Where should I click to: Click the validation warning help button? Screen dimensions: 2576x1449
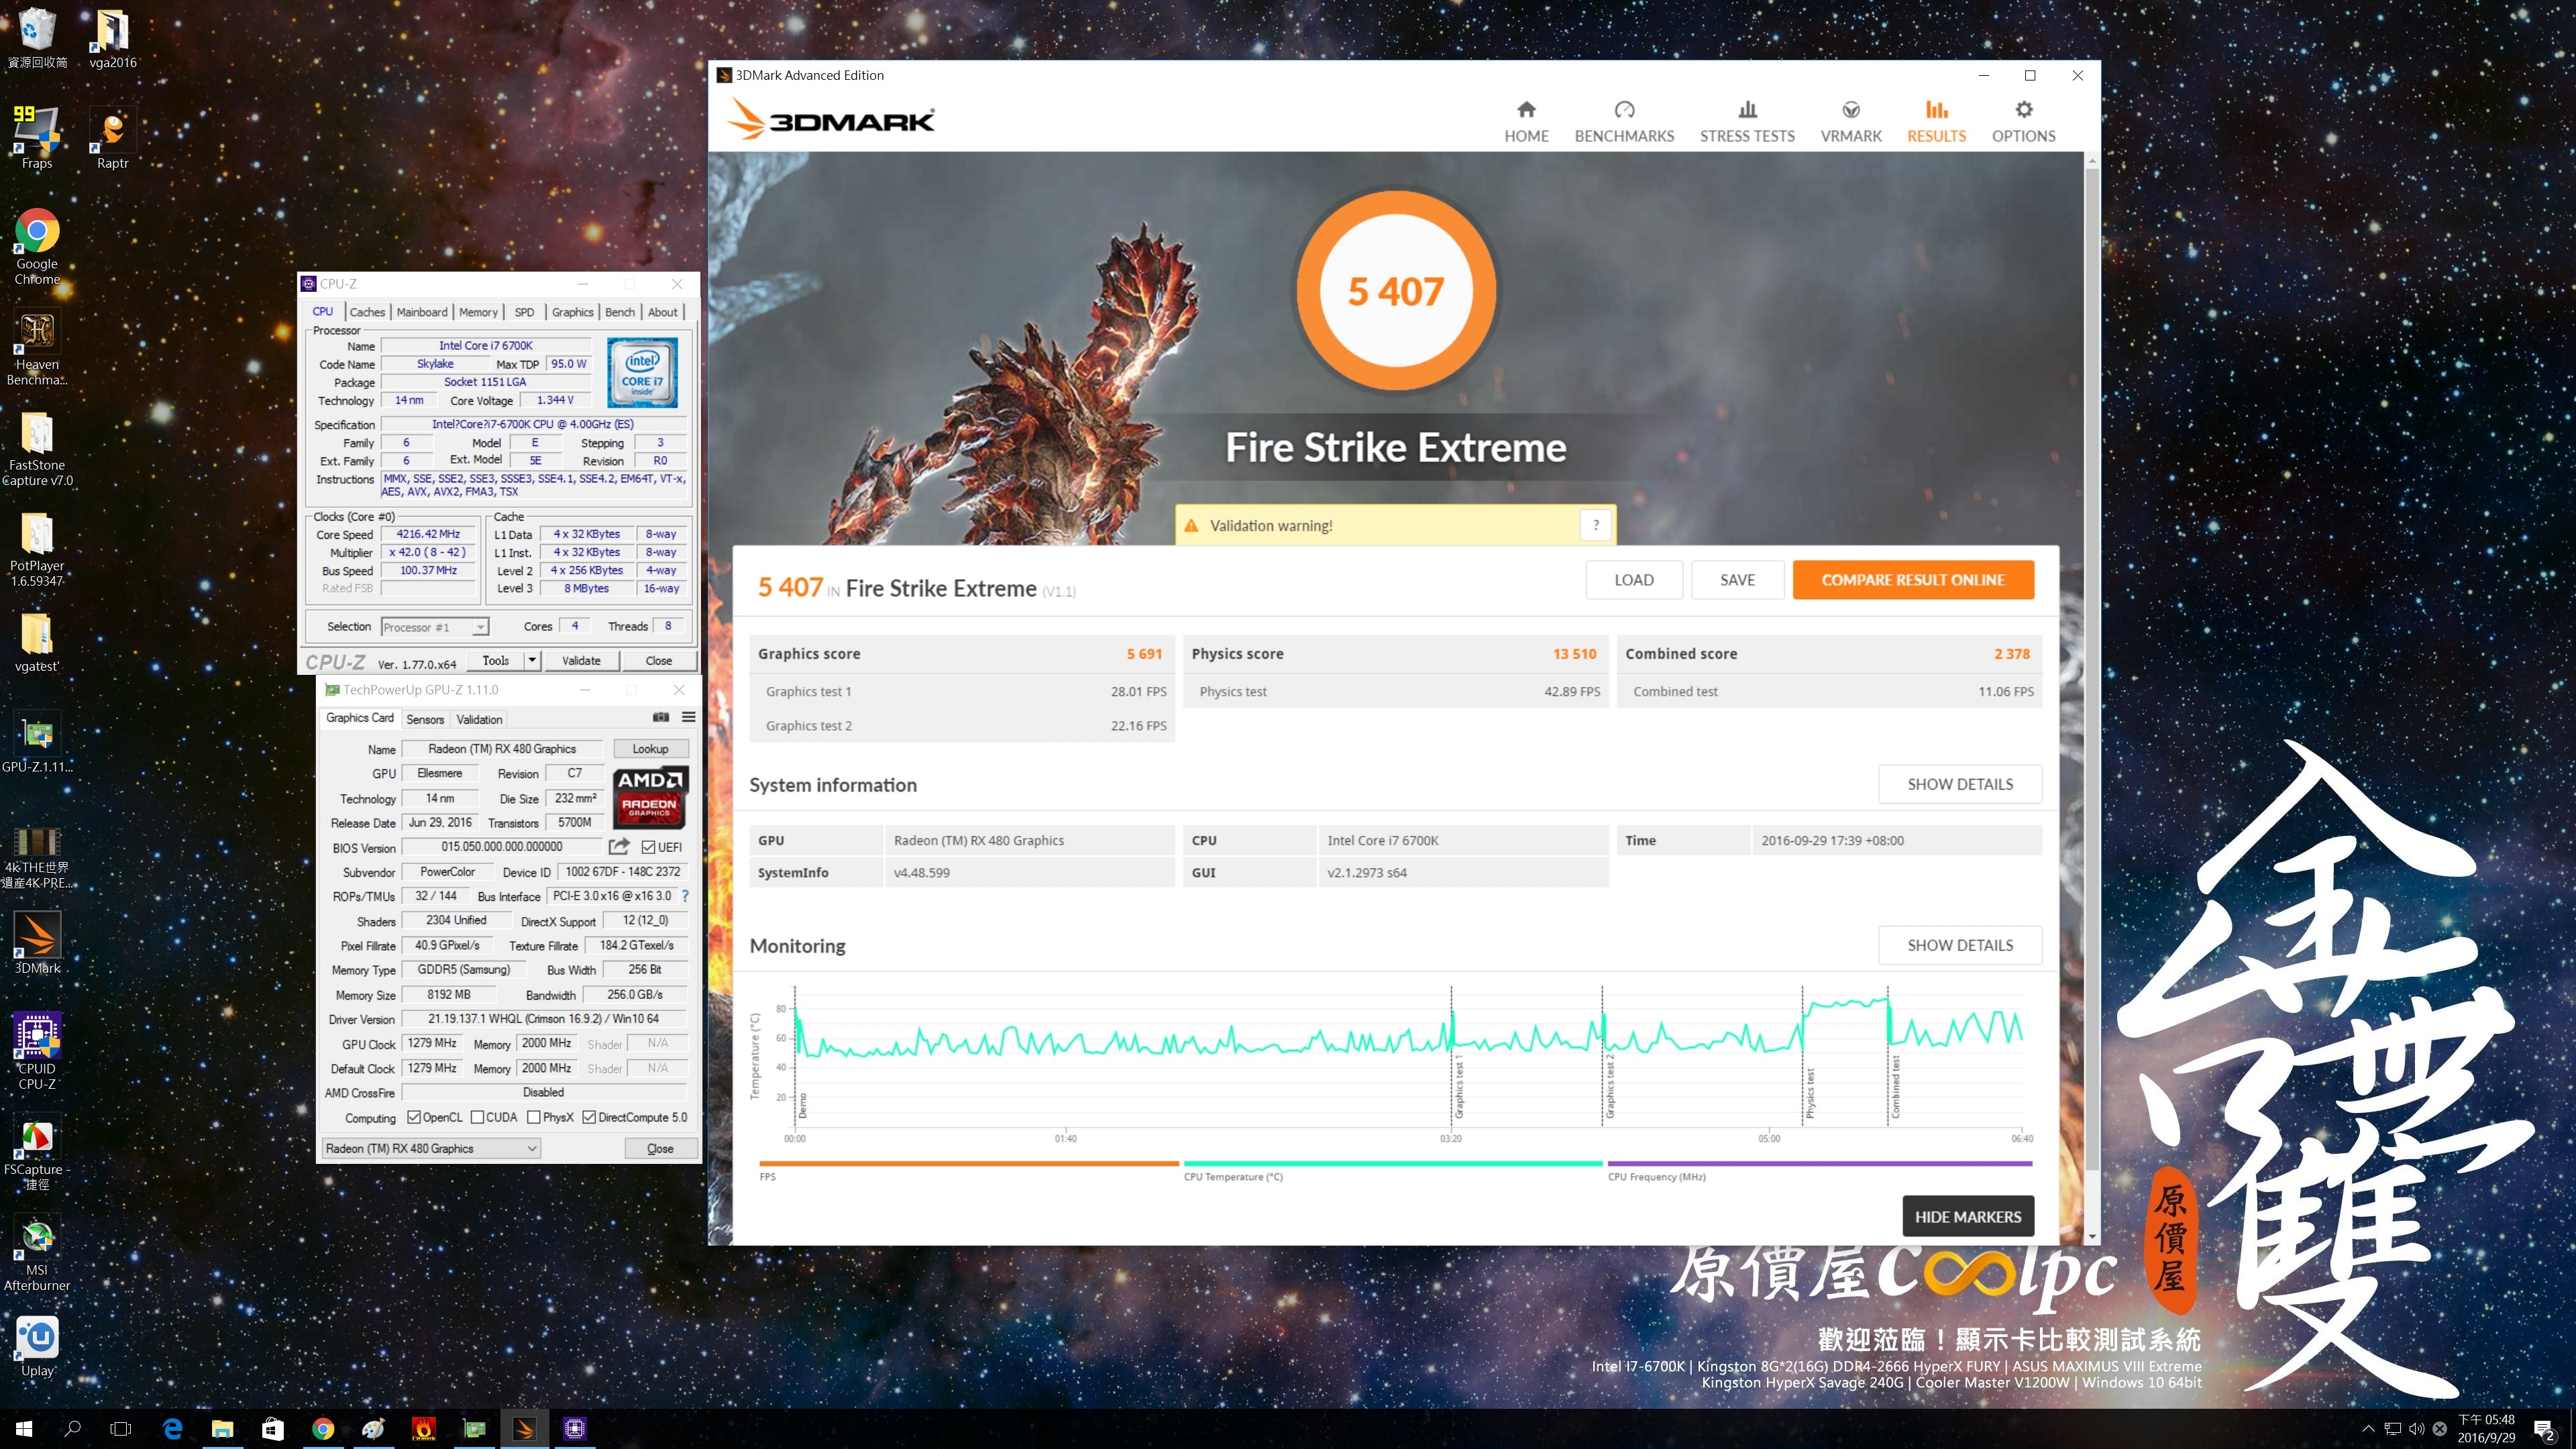[1595, 525]
